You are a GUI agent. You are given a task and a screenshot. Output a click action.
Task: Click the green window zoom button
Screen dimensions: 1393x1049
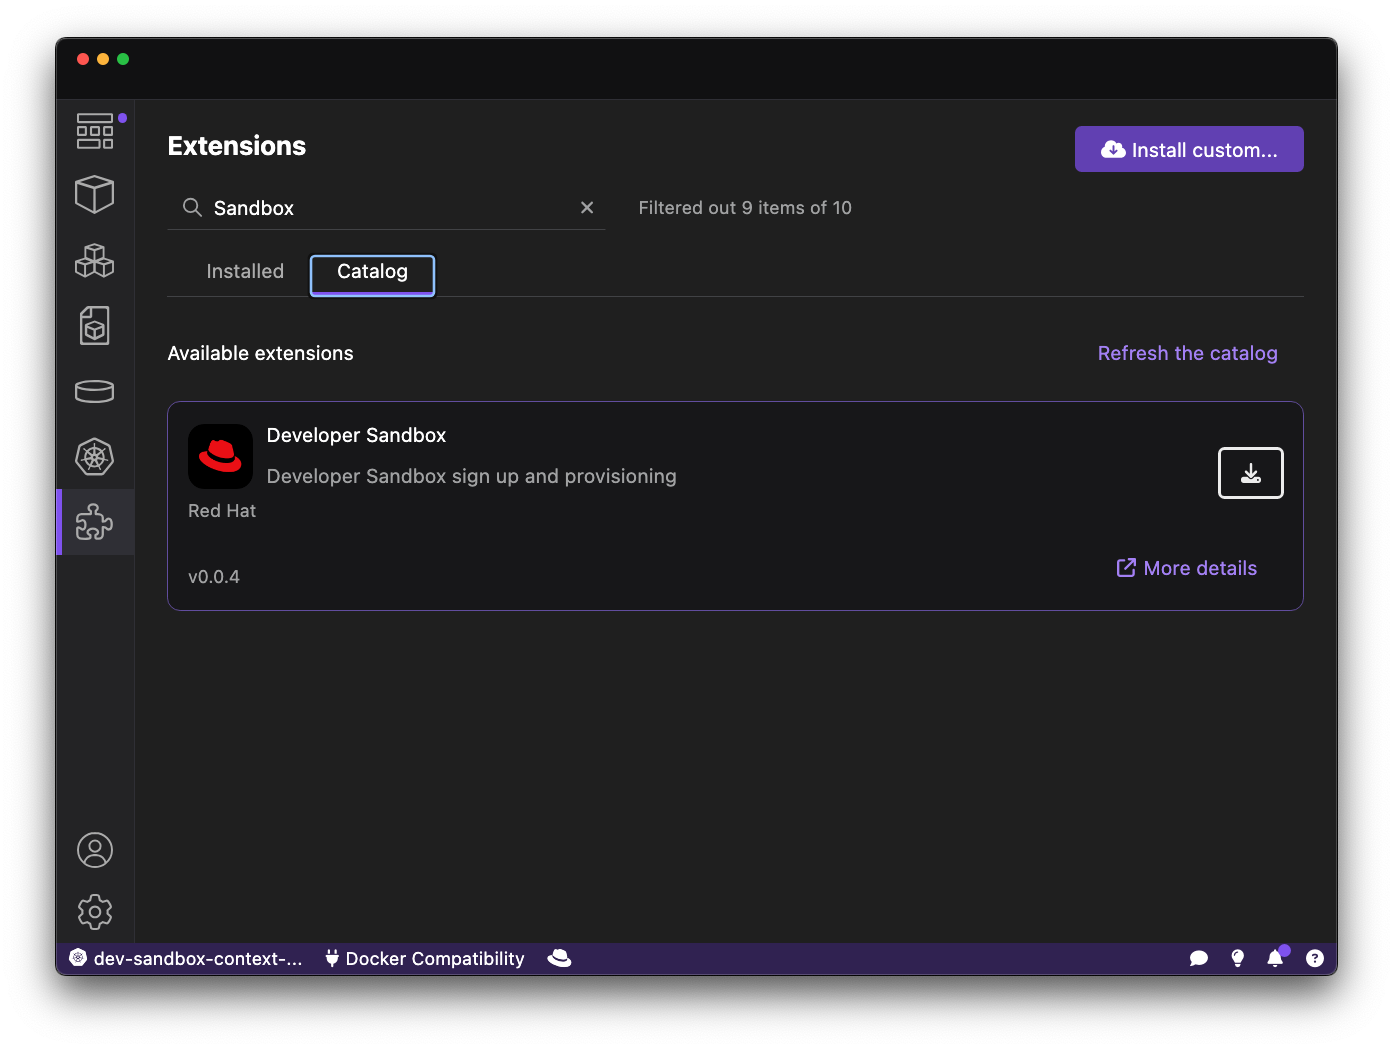123,59
